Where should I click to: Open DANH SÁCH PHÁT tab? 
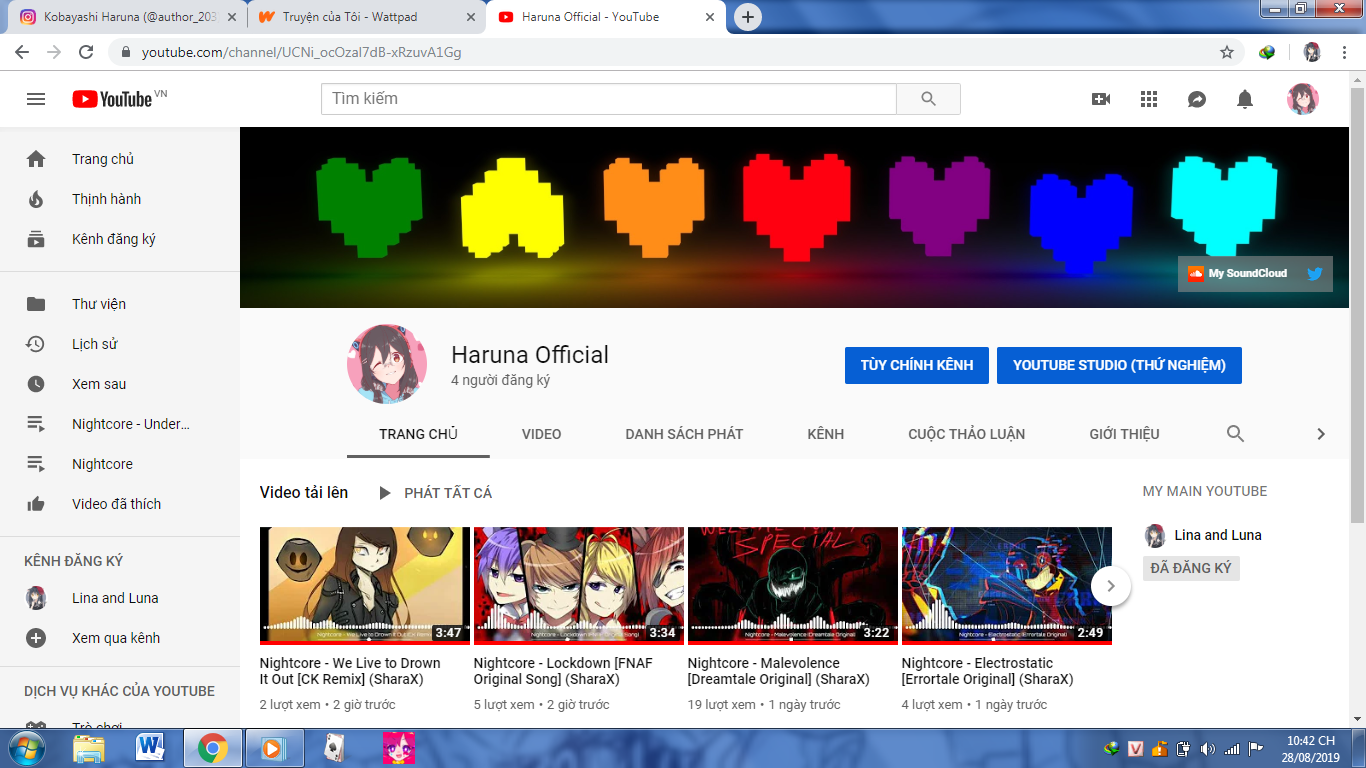[x=684, y=434]
